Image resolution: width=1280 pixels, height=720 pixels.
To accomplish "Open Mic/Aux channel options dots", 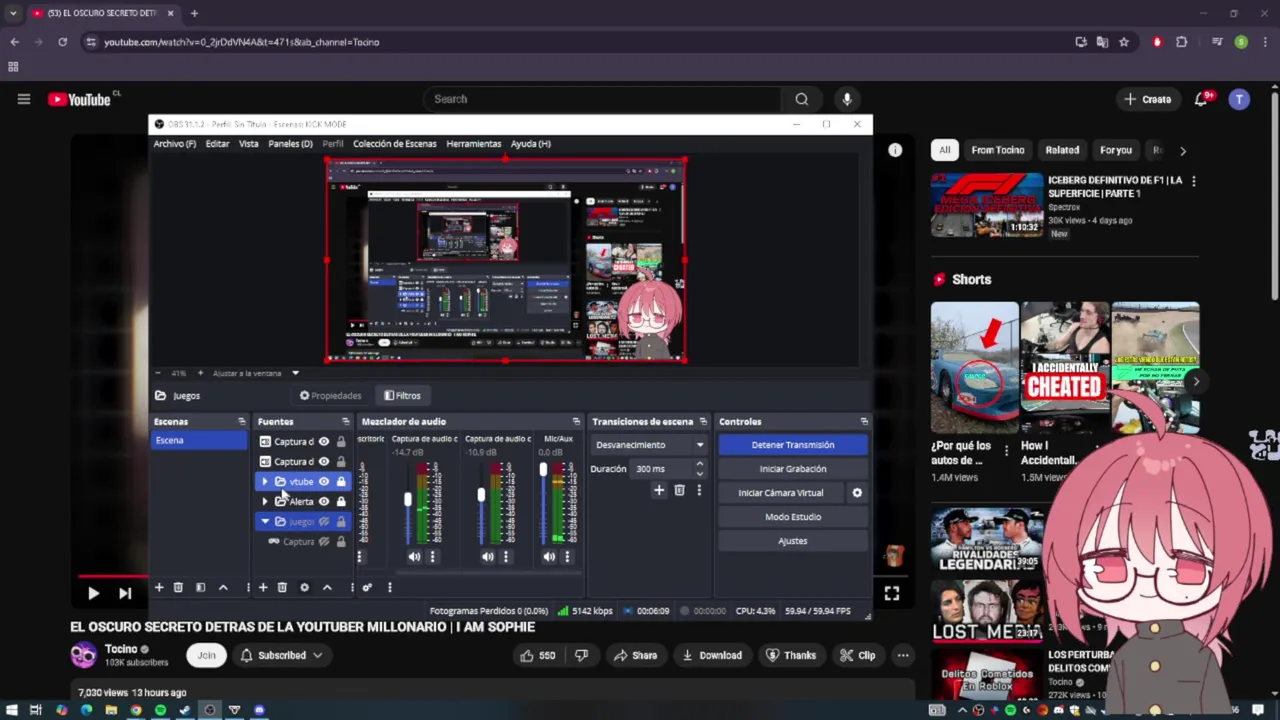I will [x=567, y=557].
